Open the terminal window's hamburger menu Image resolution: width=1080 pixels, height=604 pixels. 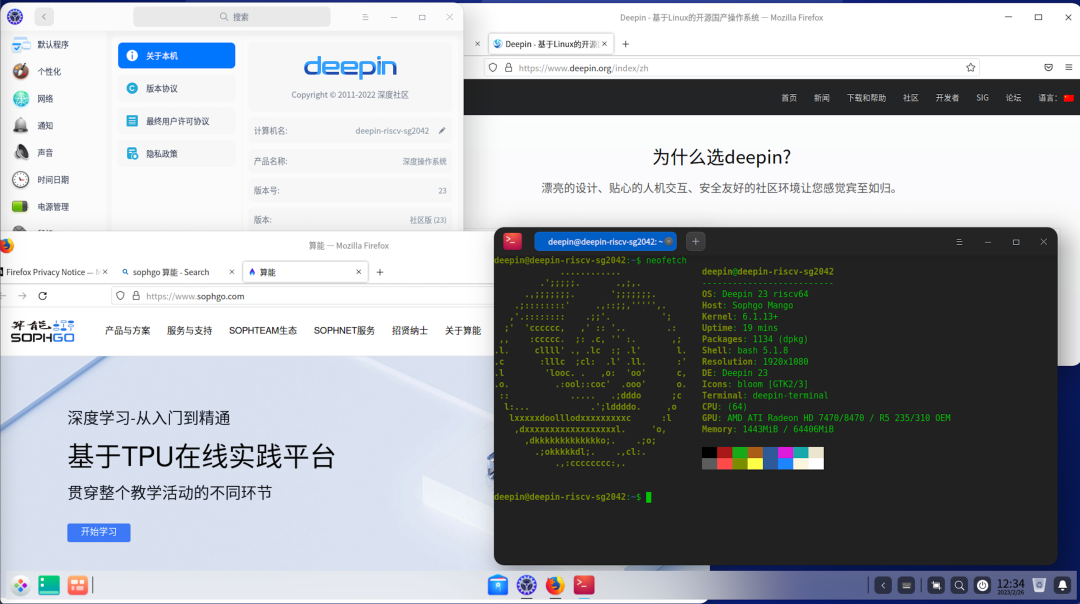click(959, 242)
